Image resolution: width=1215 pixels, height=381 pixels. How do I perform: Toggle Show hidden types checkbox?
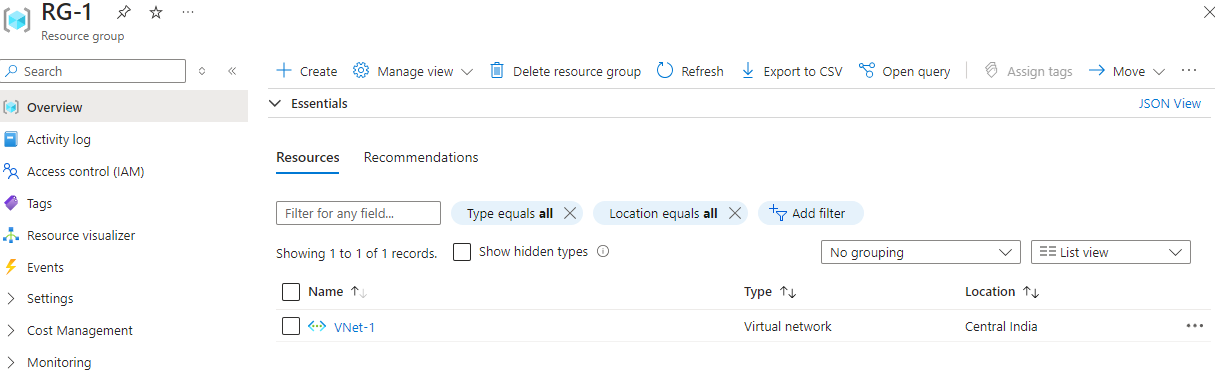(x=462, y=252)
